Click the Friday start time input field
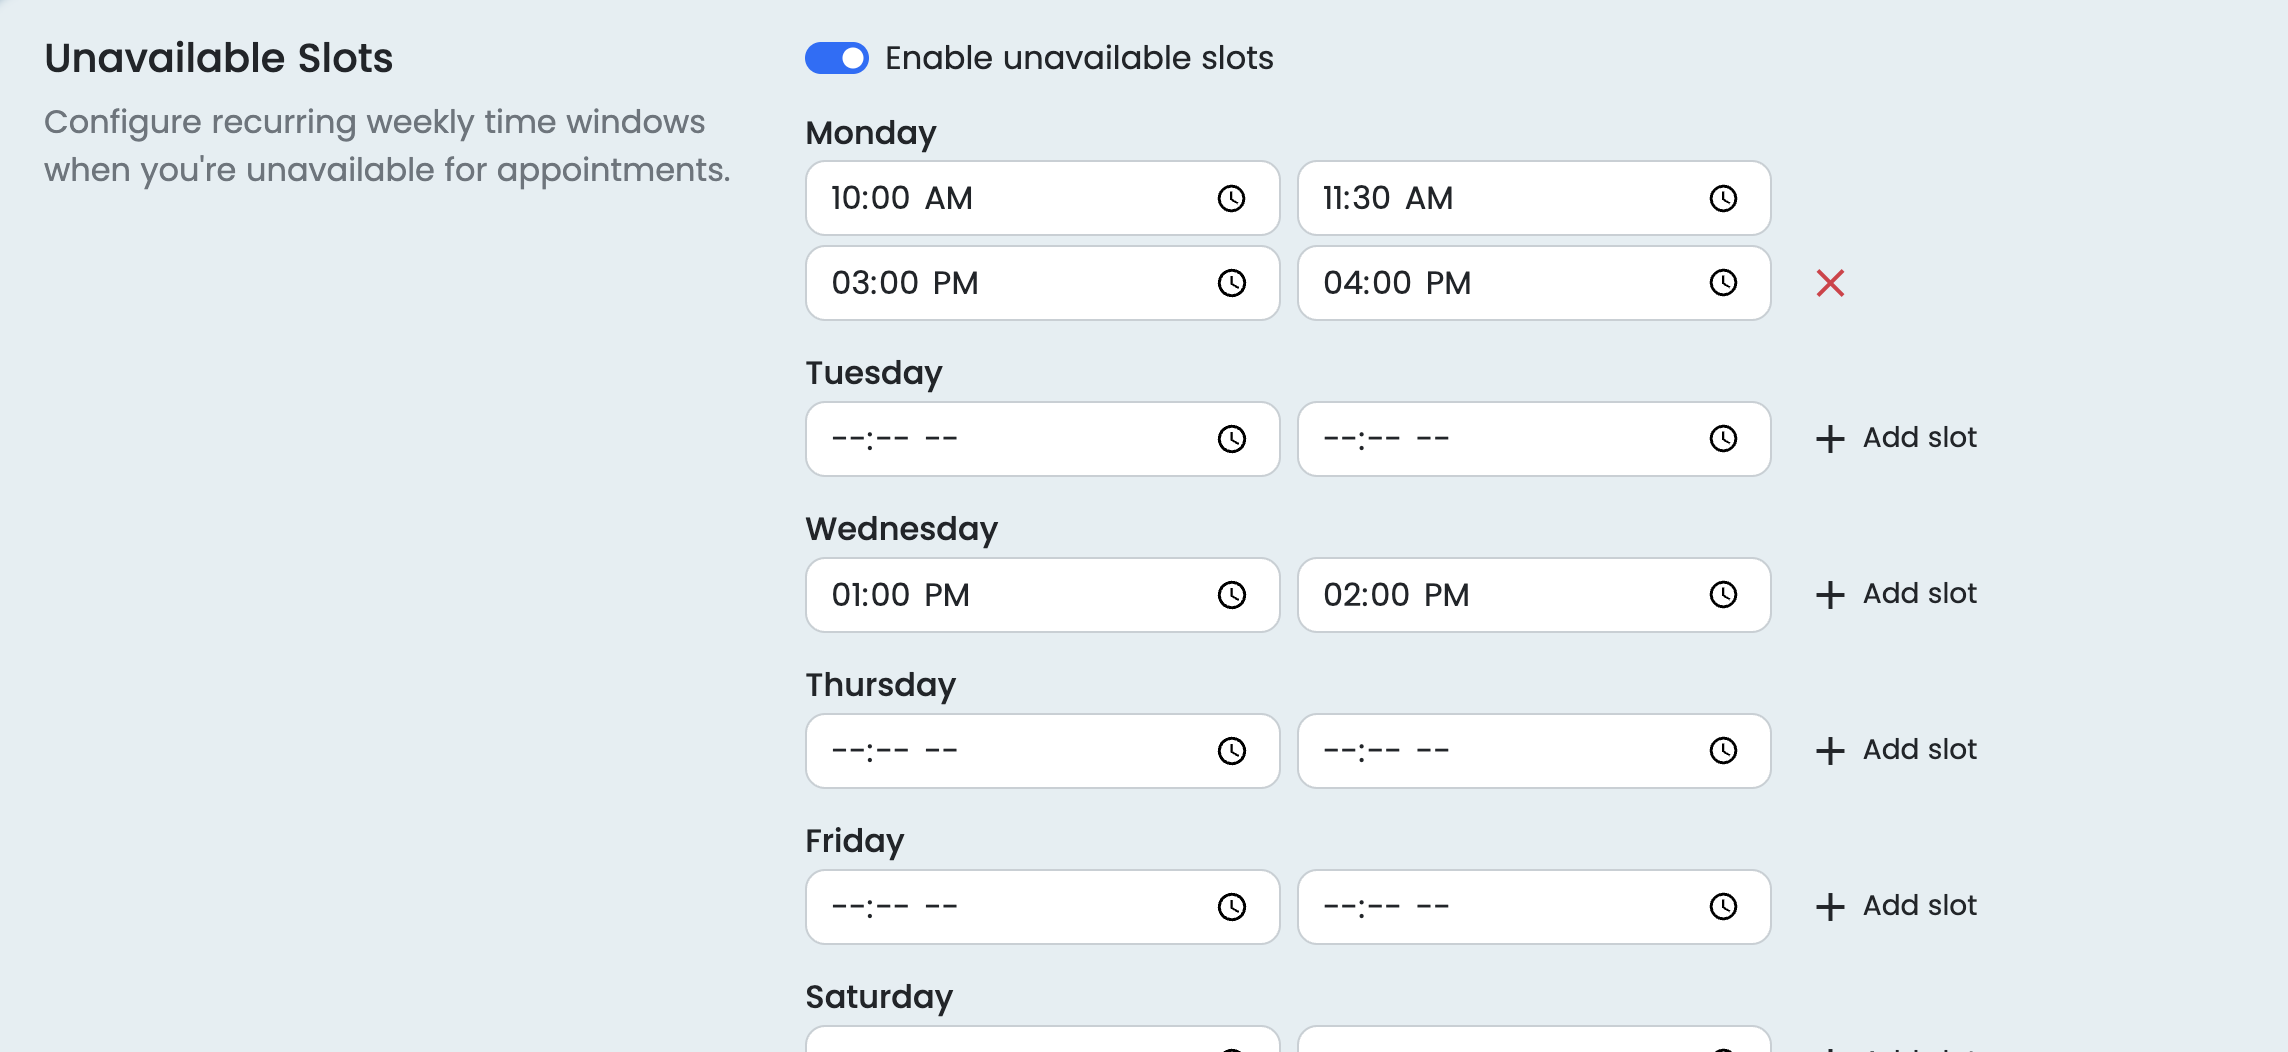The height and width of the screenshot is (1052, 2288). (x=1042, y=907)
